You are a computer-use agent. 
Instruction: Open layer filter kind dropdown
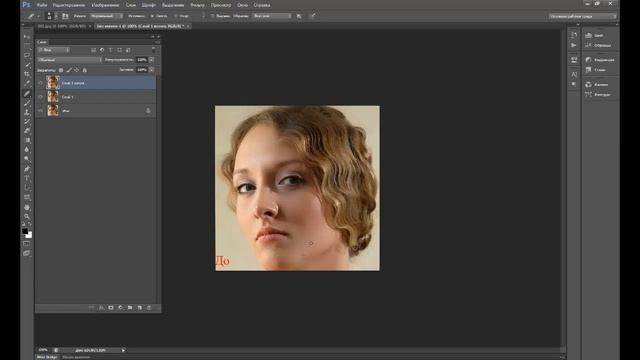point(53,50)
